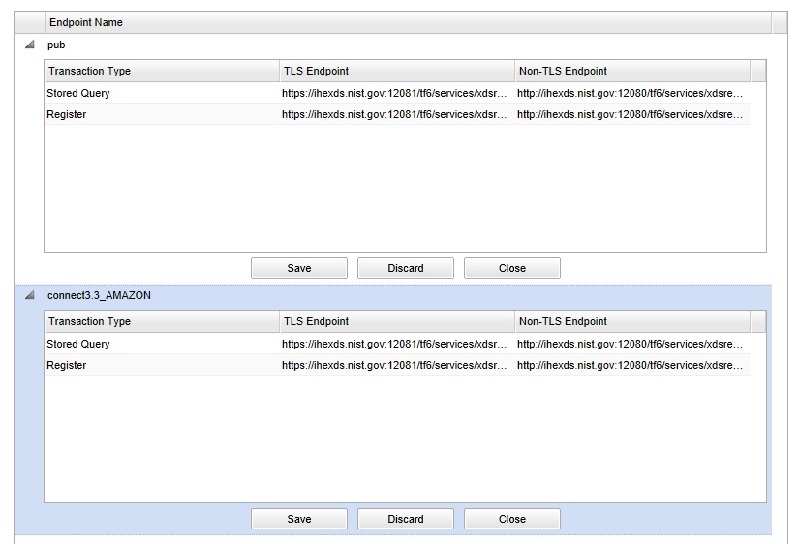Screen dimensions: 800x544
Task: Sort by Transaction Type in connect3.3_AMAZON table
Action: click(161, 322)
